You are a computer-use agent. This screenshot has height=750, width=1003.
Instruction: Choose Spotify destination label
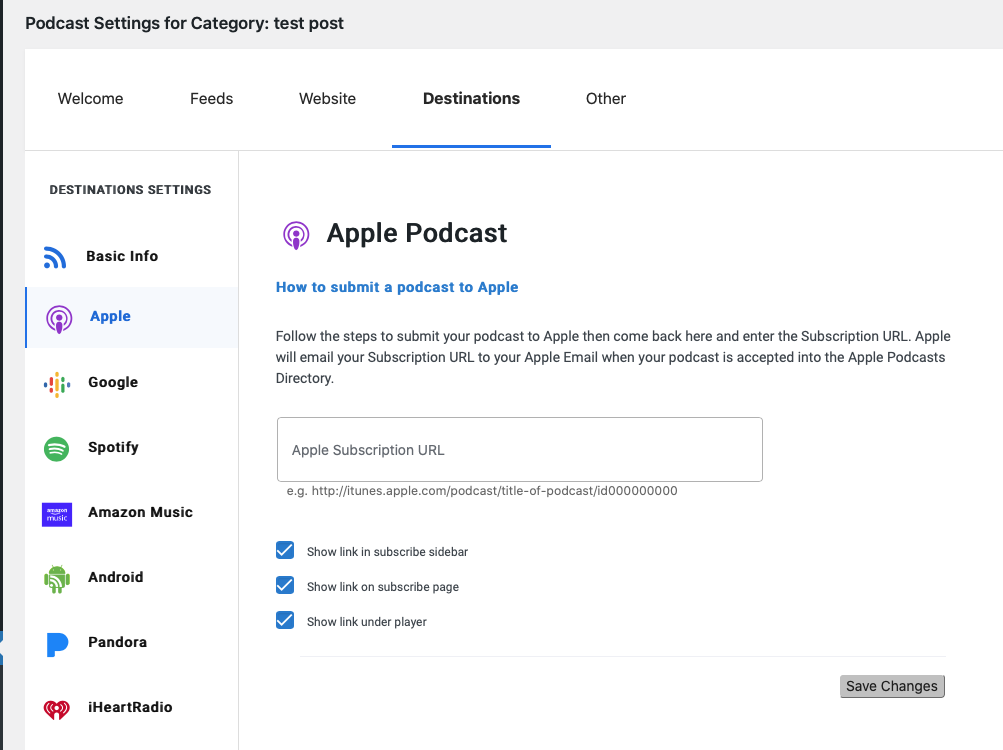(x=113, y=447)
